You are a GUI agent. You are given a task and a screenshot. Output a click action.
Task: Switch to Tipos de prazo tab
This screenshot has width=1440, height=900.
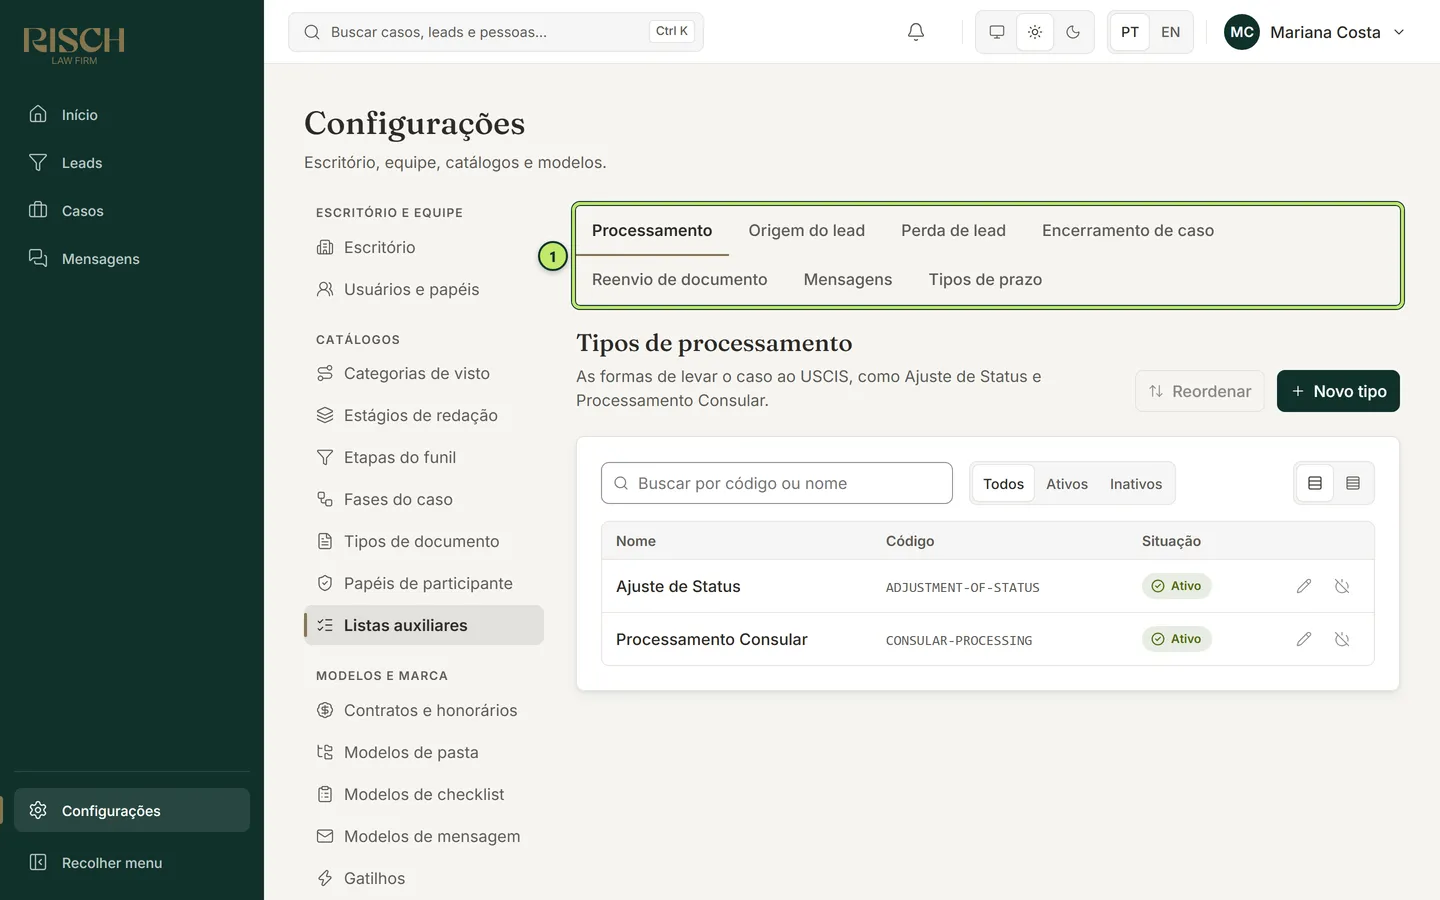point(985,280)
